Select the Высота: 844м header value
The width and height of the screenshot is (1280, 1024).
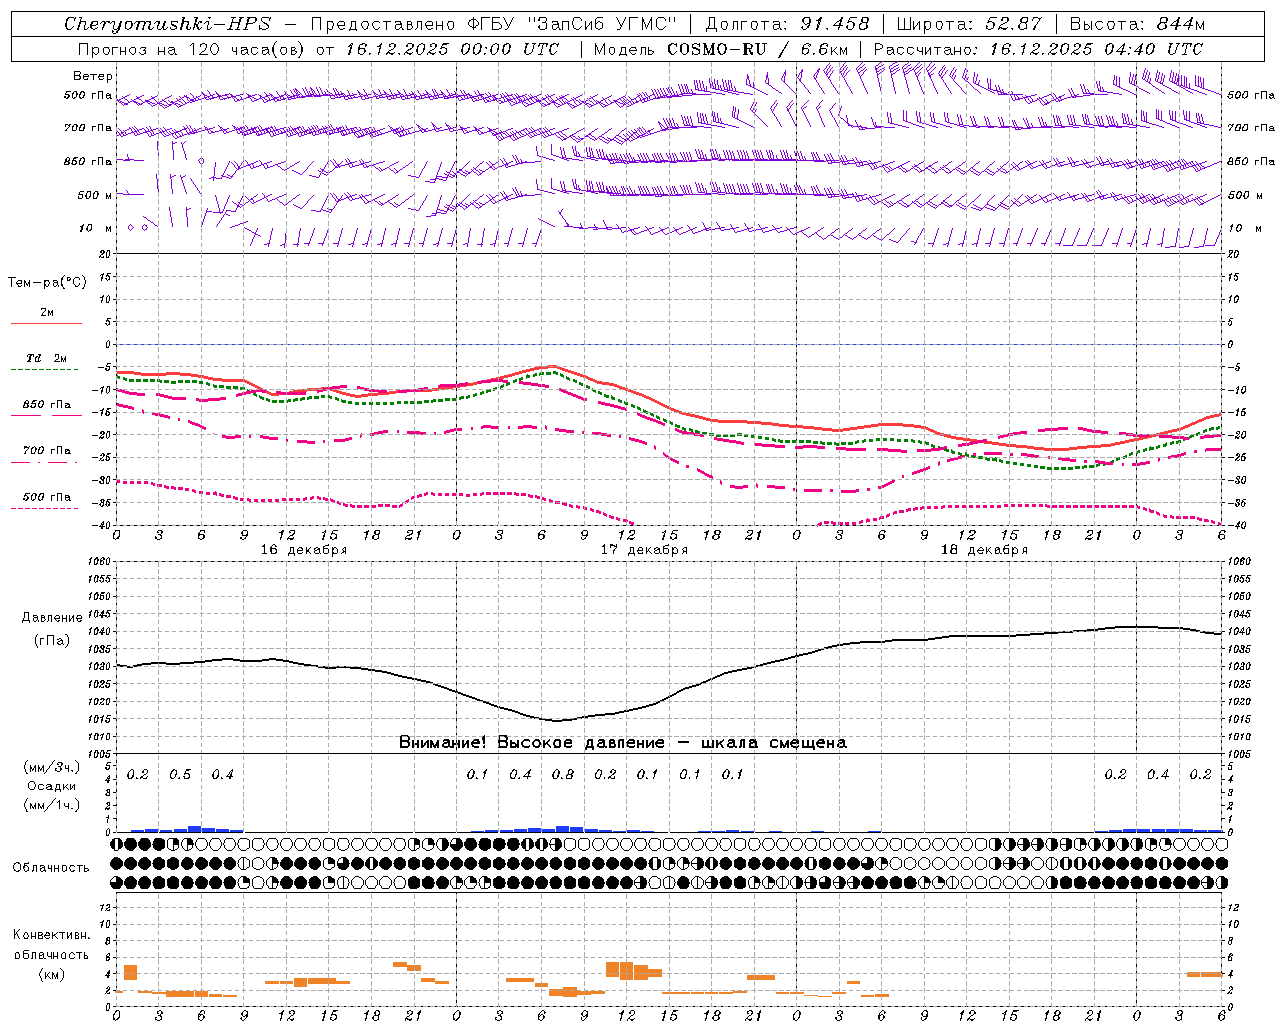tap(1137, 24)
